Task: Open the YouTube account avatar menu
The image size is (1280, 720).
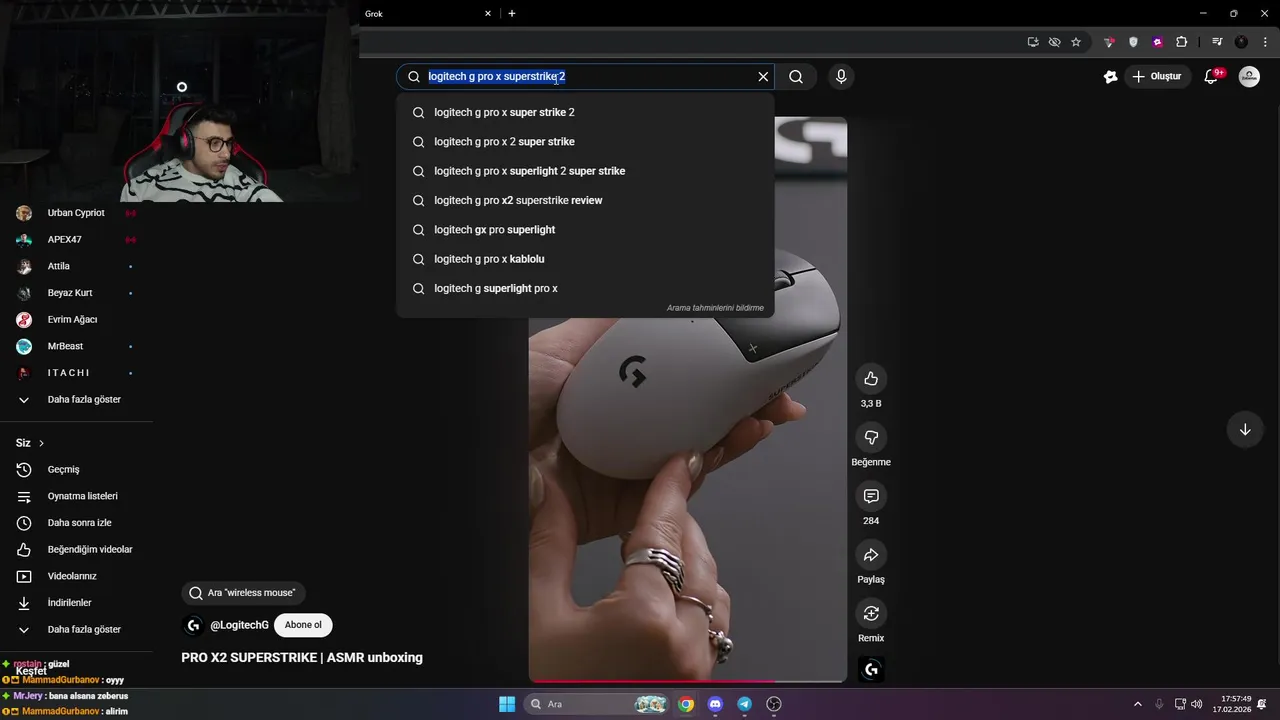Action: point(1249,76)
